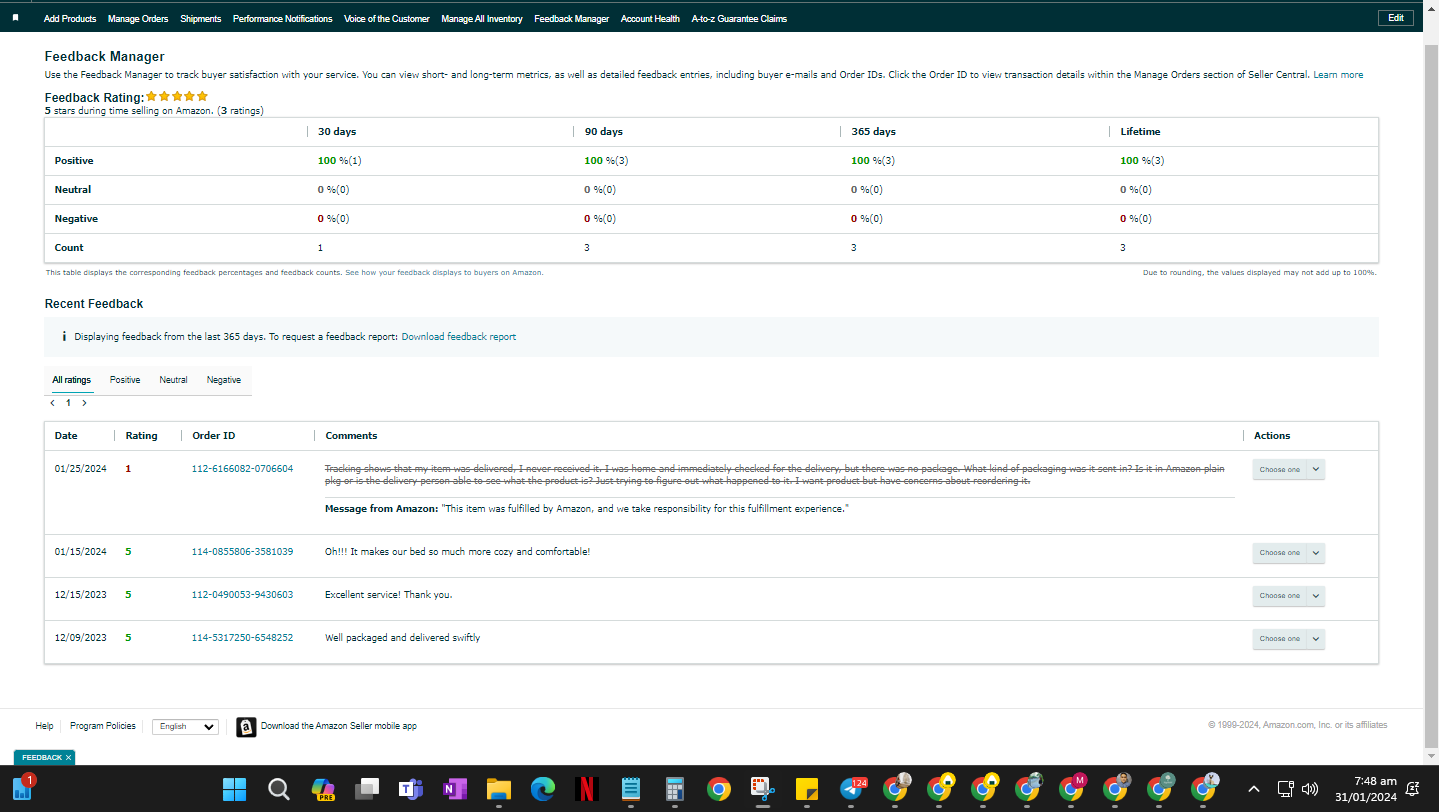Open network settings in system tray

click(1287, 789)
